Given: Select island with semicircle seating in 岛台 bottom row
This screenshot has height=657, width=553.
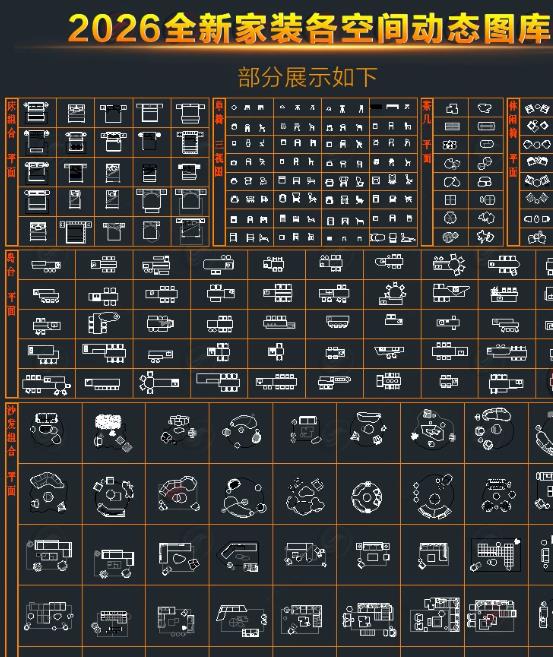Looking at the screenshot, I should pos(159,383).
